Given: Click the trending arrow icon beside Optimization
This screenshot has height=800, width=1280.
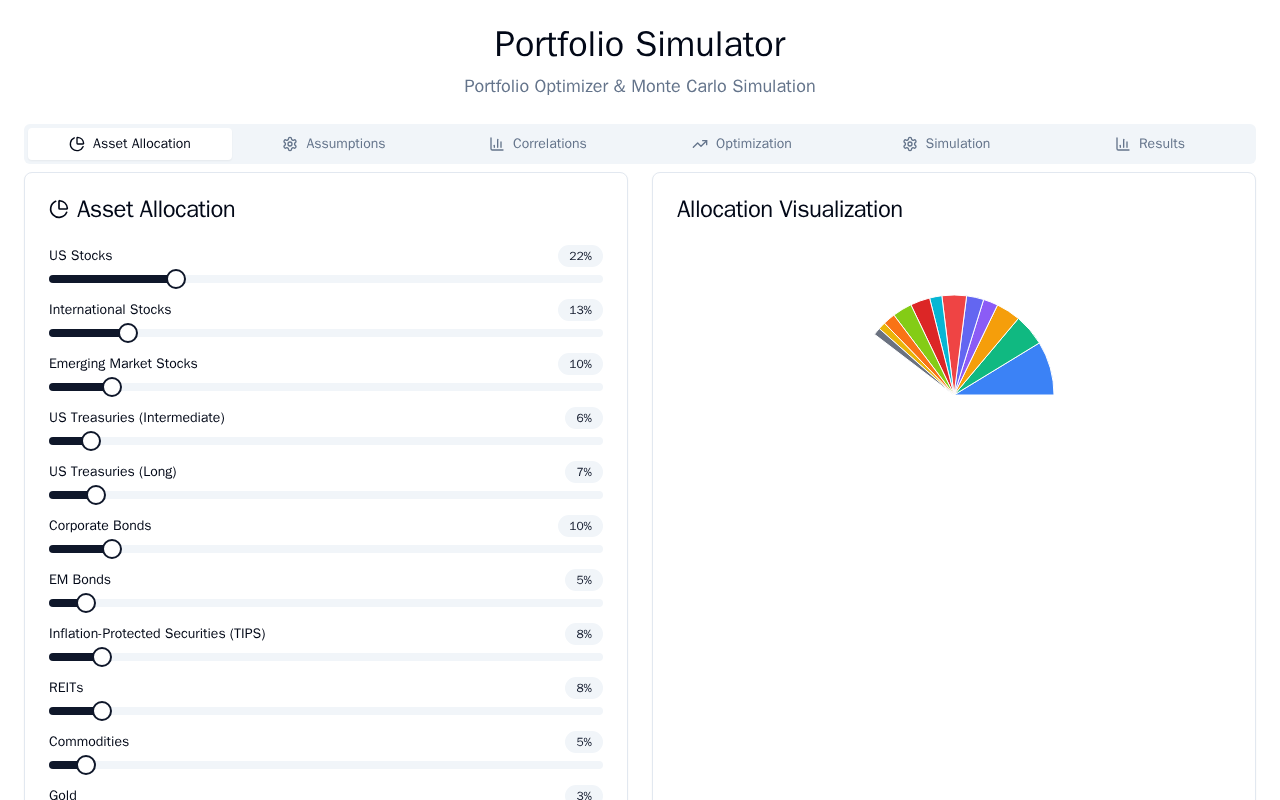Looking at the screenshot, I should (x=700, y=144).
